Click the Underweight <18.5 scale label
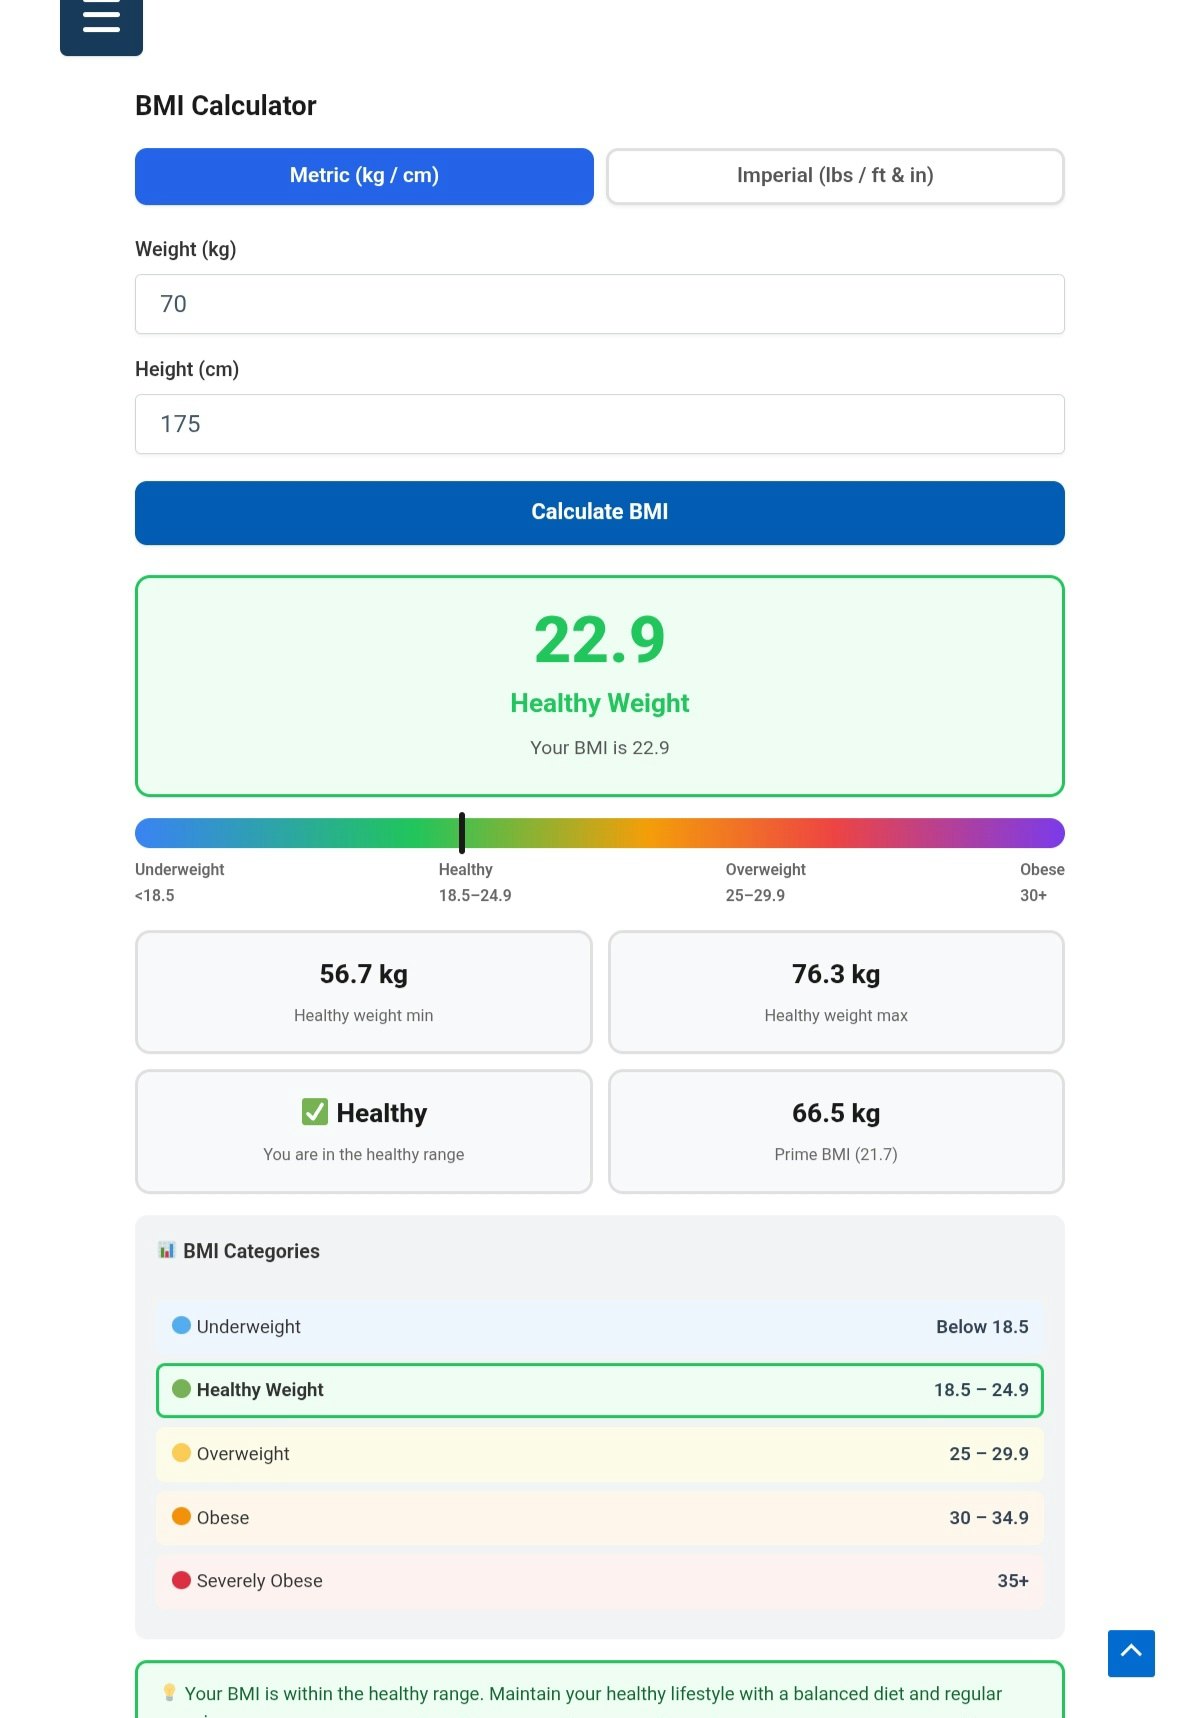The height and width of the screenshot is (1718, 1200). coord(180,882)
